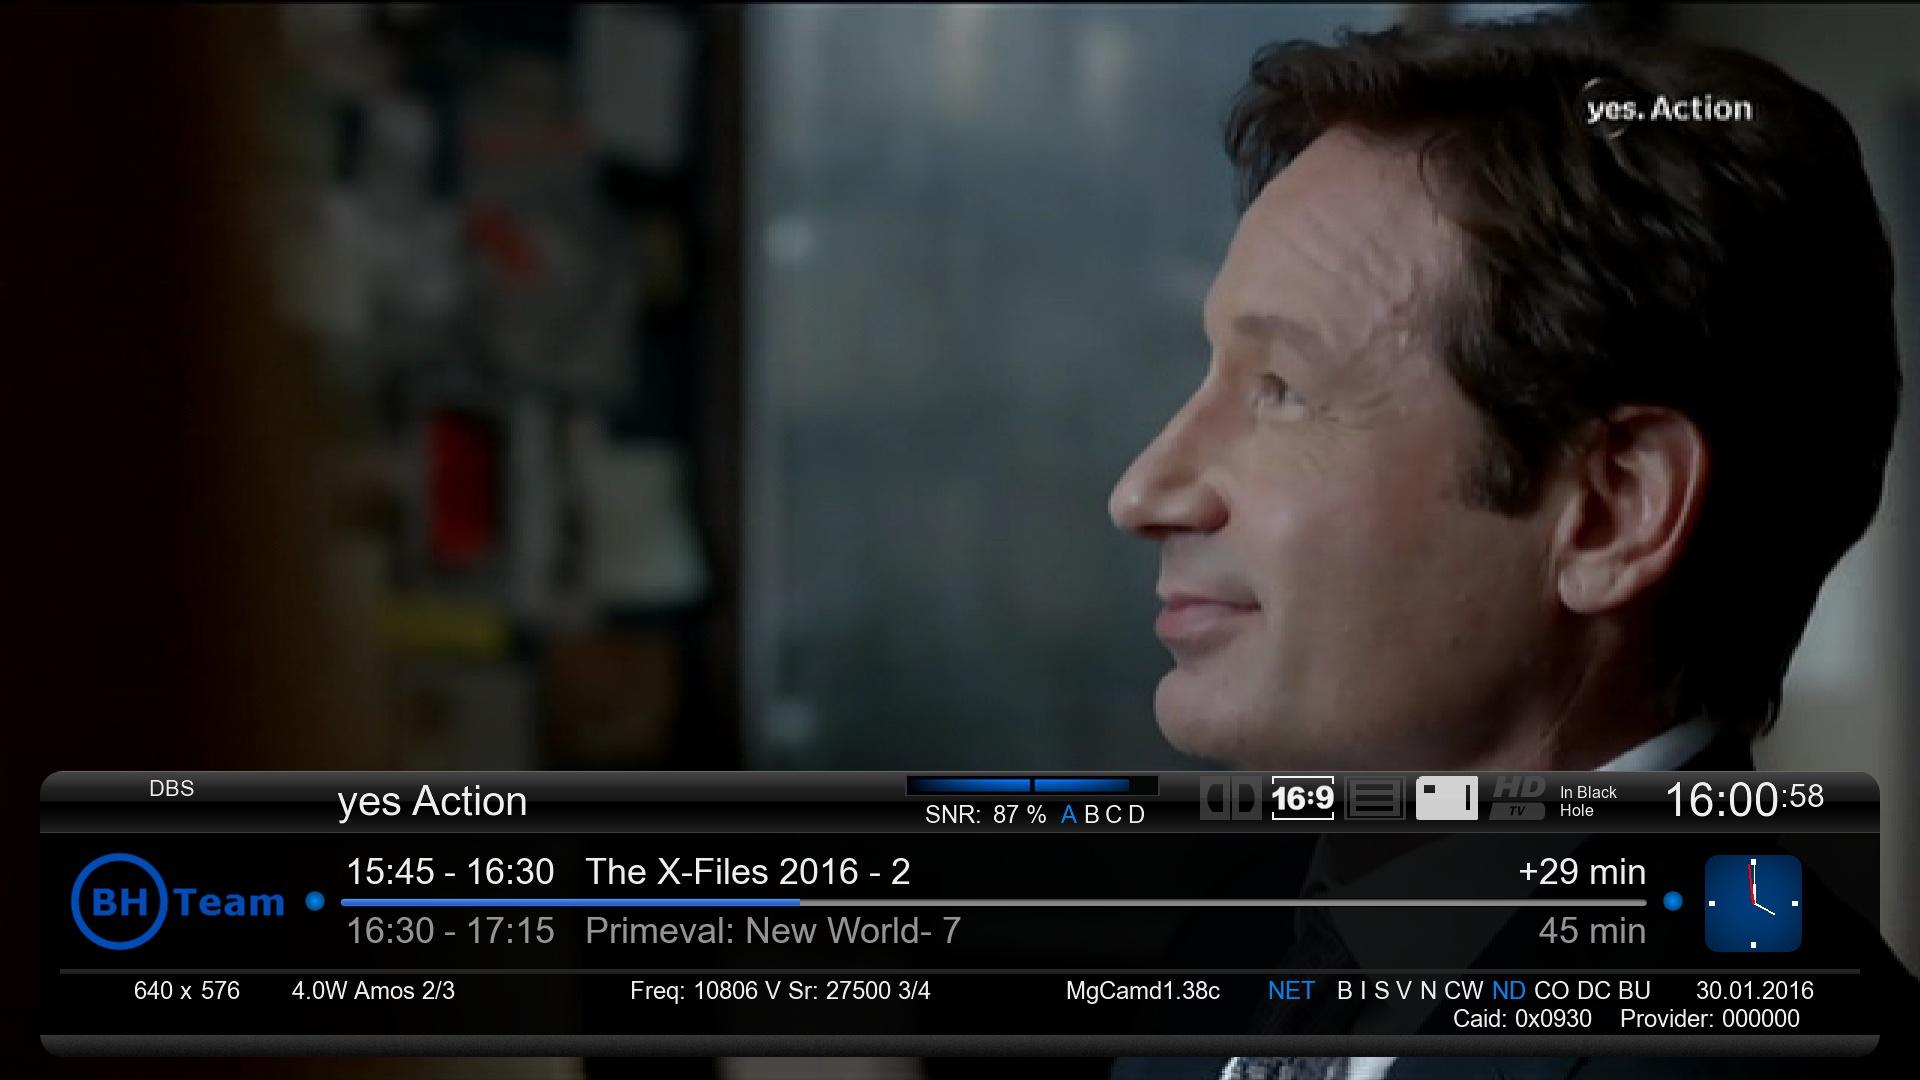This screenshot has height=1080, width=1920.
Task: Click the X-Files event progress bar
Action: point(992,902)
